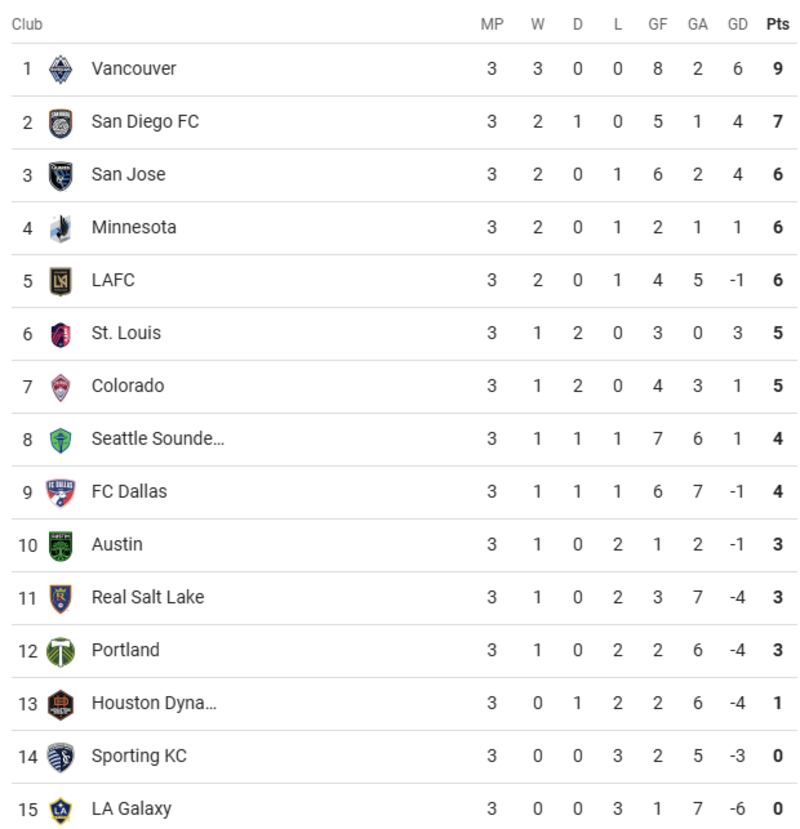Image resolution: width=800 pixels, height=829 pixels.
Task: Click the Club column header
Action: (27, 24)
